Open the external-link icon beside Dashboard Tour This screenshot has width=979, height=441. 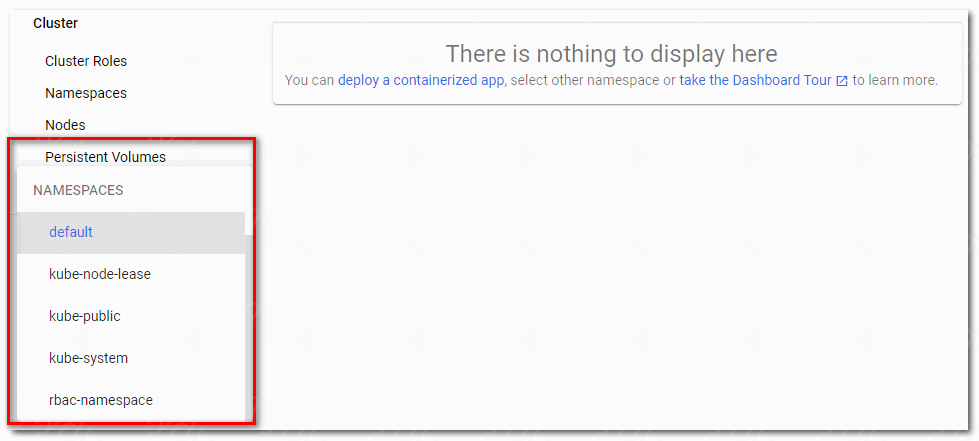842,81
